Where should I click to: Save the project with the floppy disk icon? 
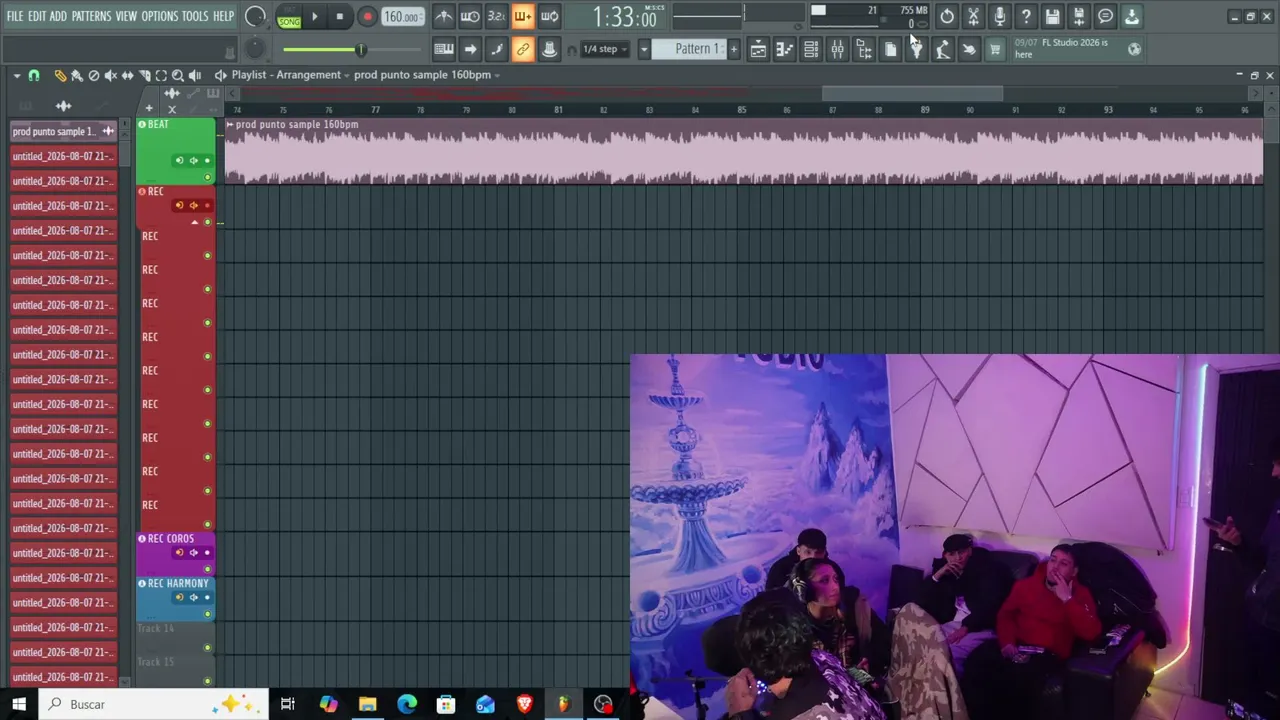click(x=1052, y=16)
